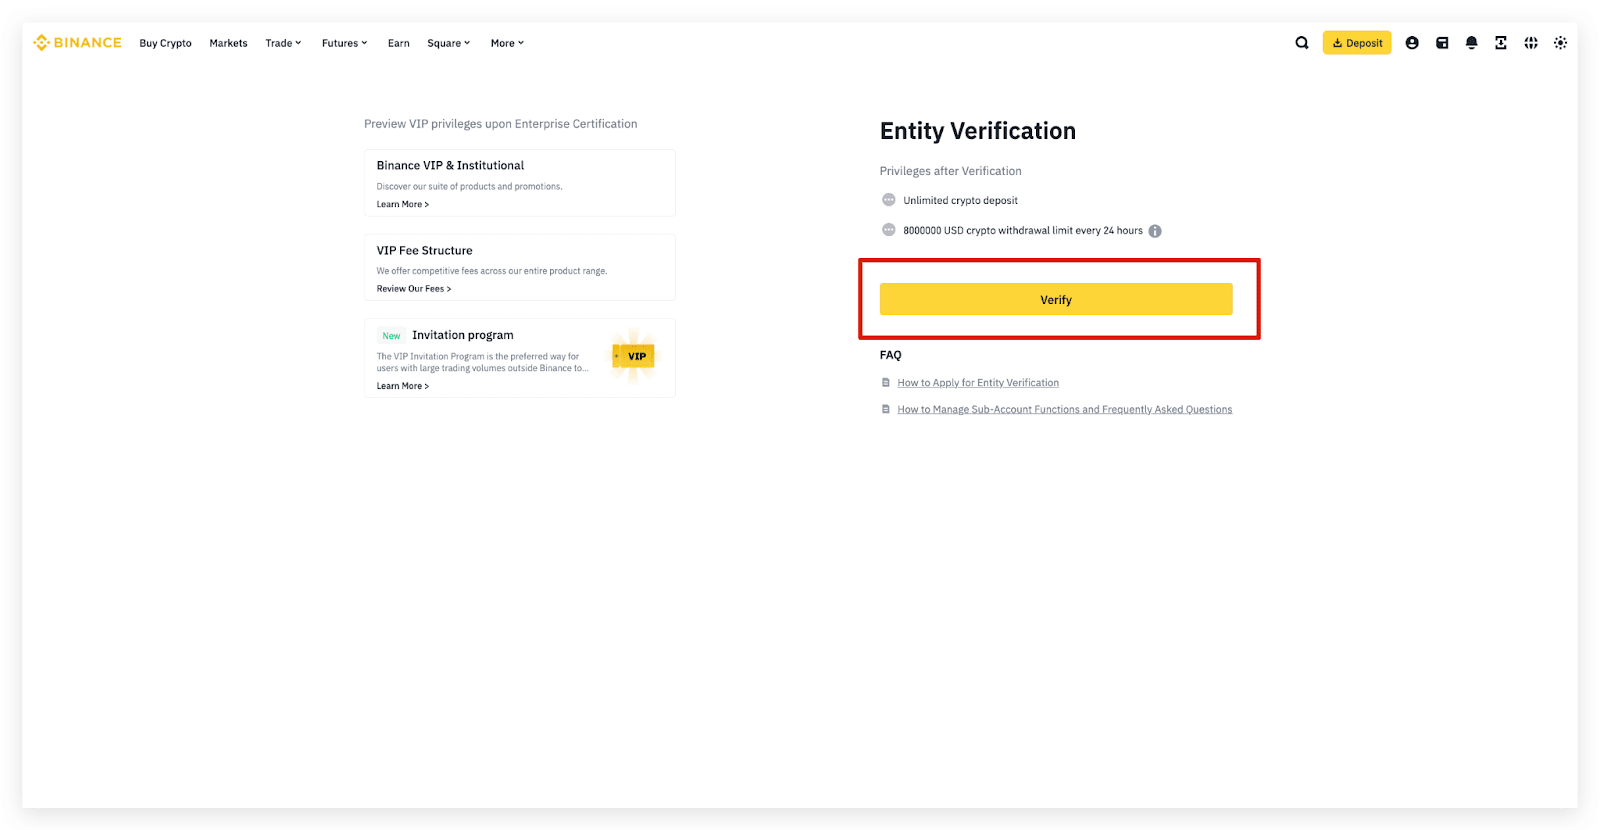The height and width of the screenshot is (830, 1600).
Task: Toggle the theme sun icon
Action: (x=1560, y=43)
